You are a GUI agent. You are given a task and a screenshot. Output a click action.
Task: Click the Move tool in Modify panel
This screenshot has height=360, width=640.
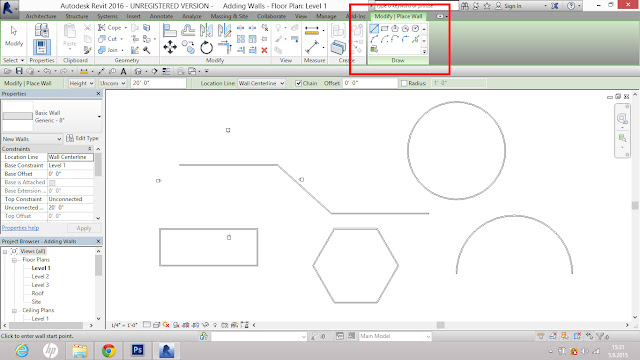[x=170, y=47]
